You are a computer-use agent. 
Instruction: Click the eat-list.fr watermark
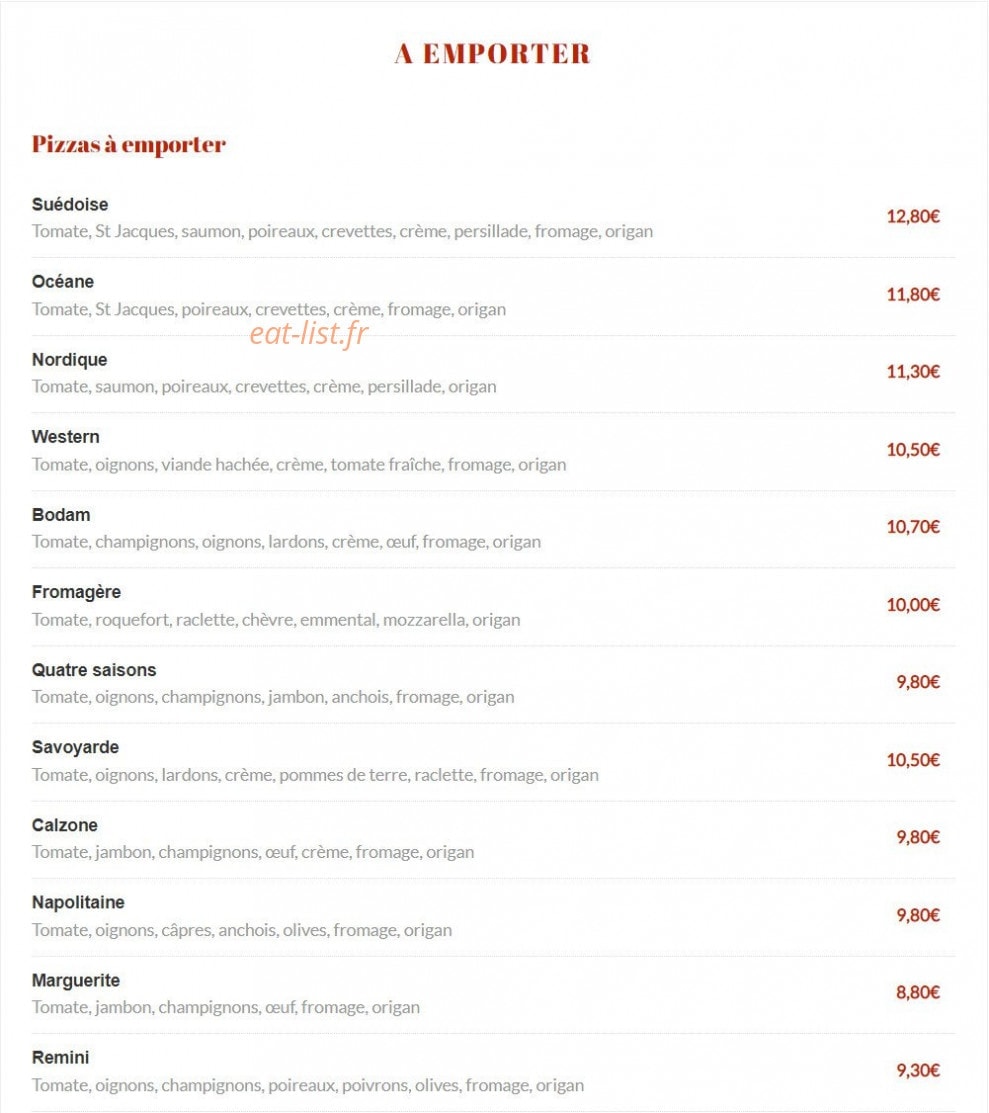[309, 334]
